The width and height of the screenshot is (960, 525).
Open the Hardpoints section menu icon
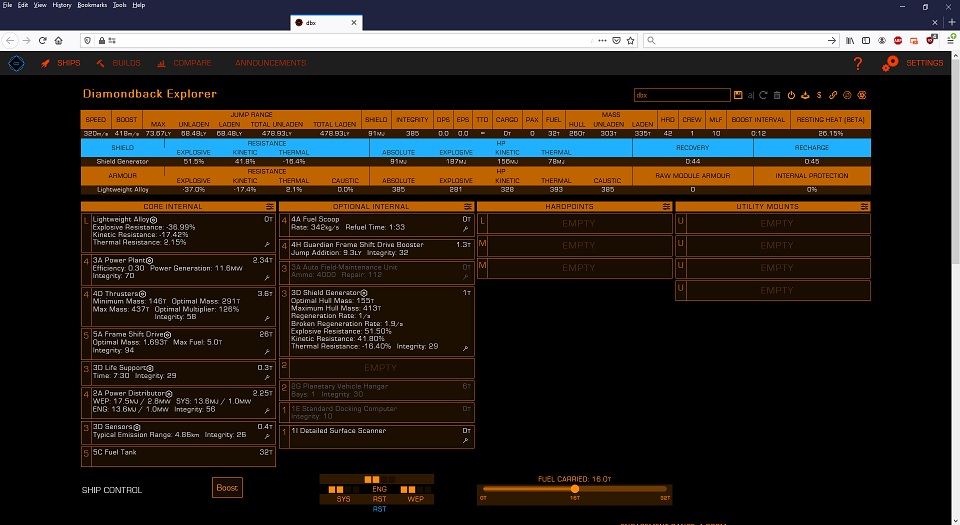click(666, 207)
